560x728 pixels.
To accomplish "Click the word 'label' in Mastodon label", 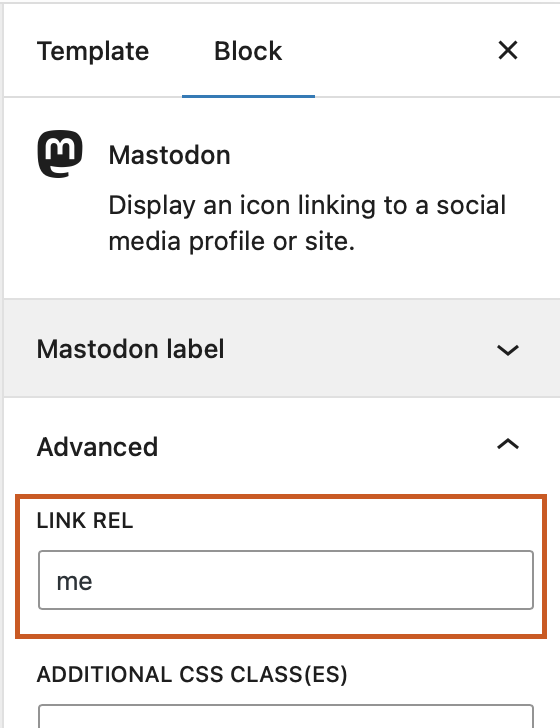I will [195, 349].
